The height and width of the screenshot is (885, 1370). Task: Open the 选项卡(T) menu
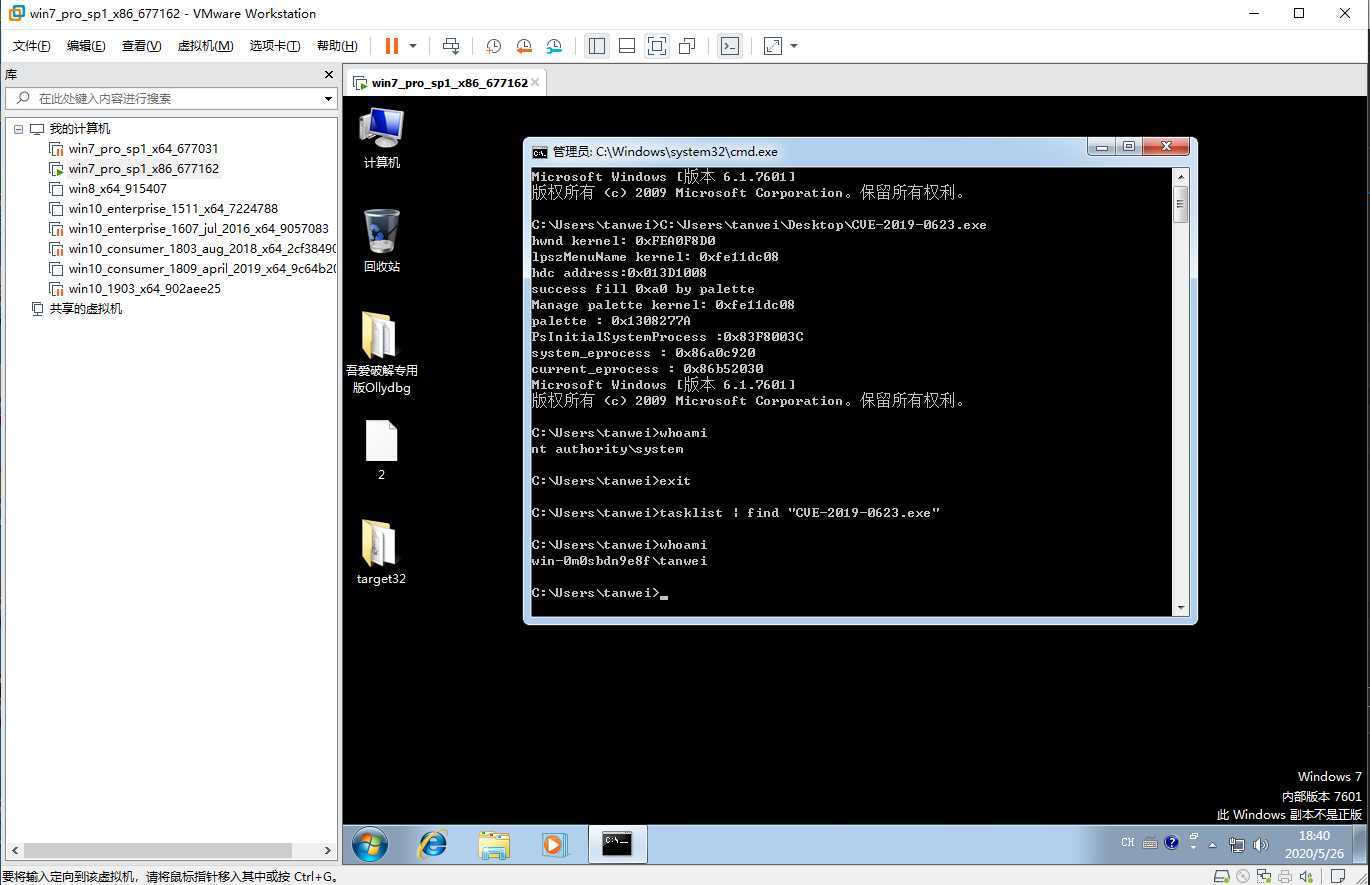(x=275, y=46)
